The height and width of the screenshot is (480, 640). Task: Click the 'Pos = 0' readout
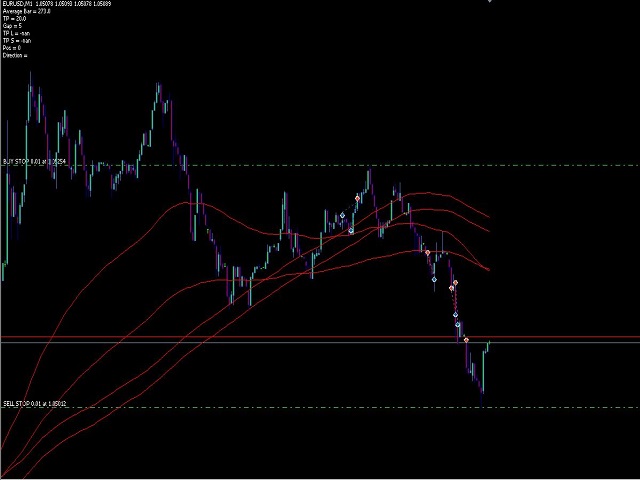tap(12, 48)
